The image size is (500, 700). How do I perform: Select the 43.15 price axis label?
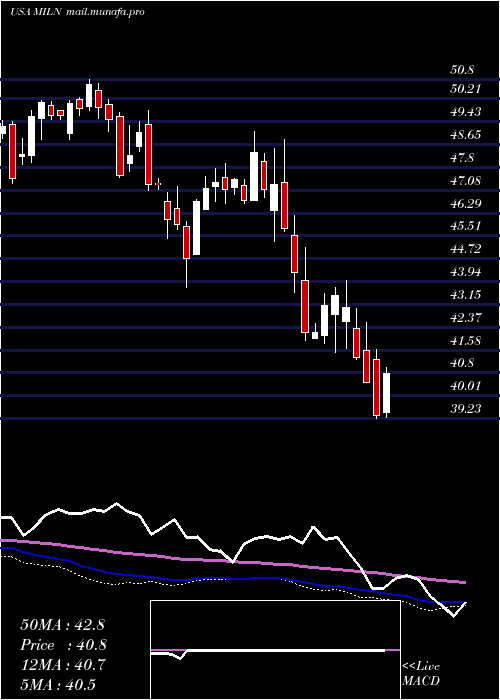(x=466, y=295)
